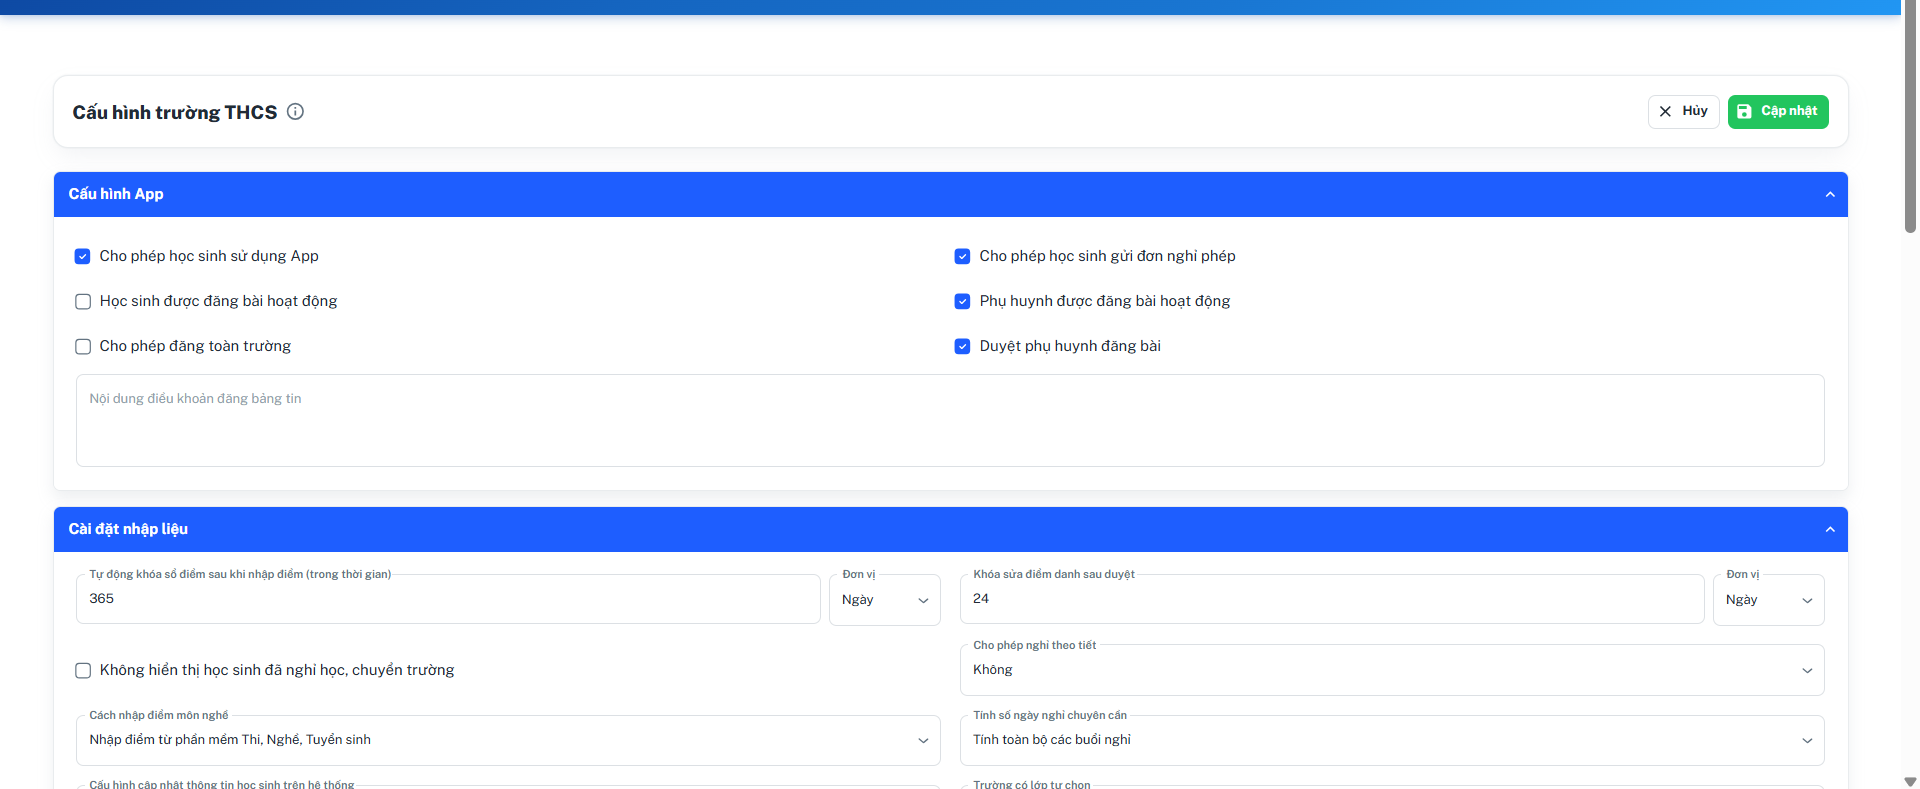
Task: Open the Tính số ngày nghỉ chuyên cần dropdown
Action: (1392, 740)
